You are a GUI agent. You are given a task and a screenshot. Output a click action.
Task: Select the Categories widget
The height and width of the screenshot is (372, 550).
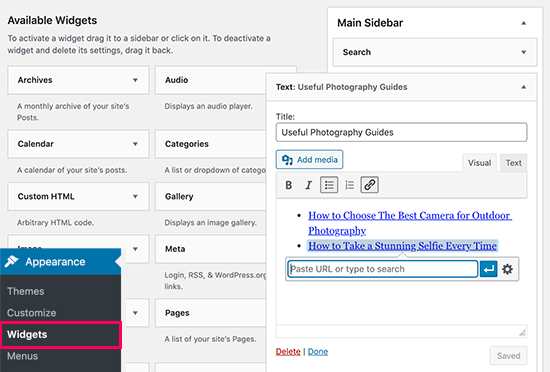coord(210,144)
